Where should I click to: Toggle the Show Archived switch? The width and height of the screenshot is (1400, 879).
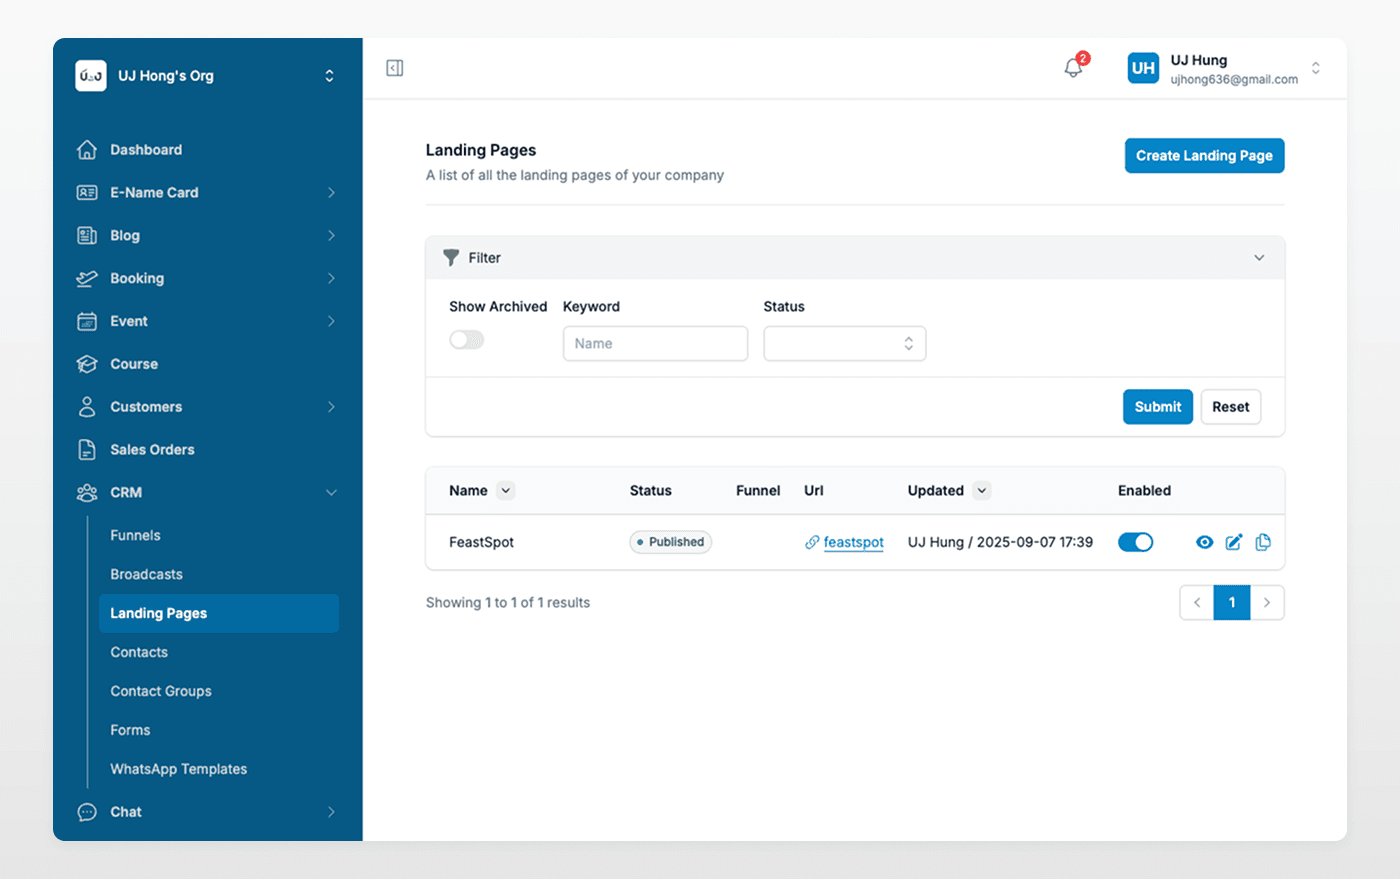coord(466,340)
